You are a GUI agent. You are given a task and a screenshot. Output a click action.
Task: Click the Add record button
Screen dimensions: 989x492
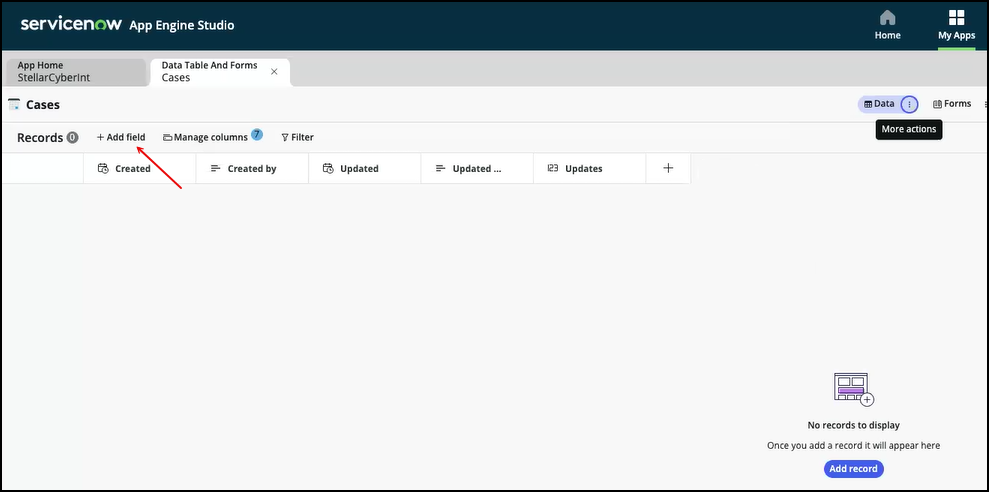(853, 469)
